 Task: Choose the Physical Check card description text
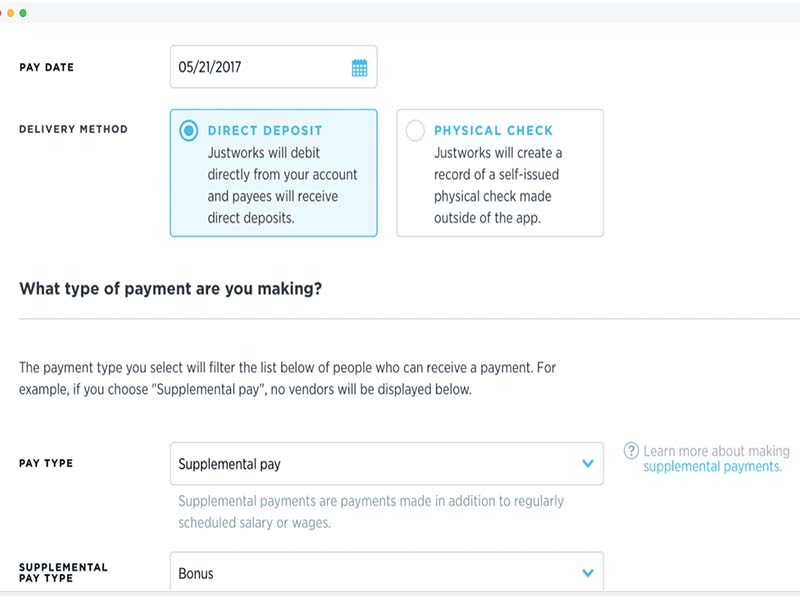click(x=498, y=186)
